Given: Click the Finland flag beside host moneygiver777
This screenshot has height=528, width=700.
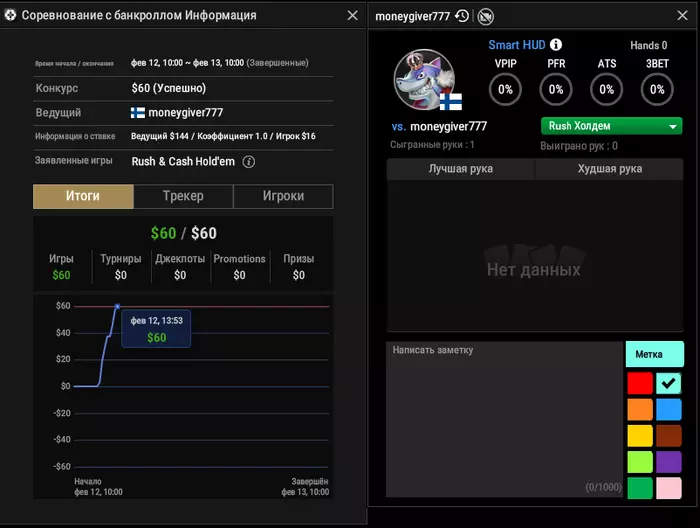Looking at the screenshot, I should click(138, 112).
